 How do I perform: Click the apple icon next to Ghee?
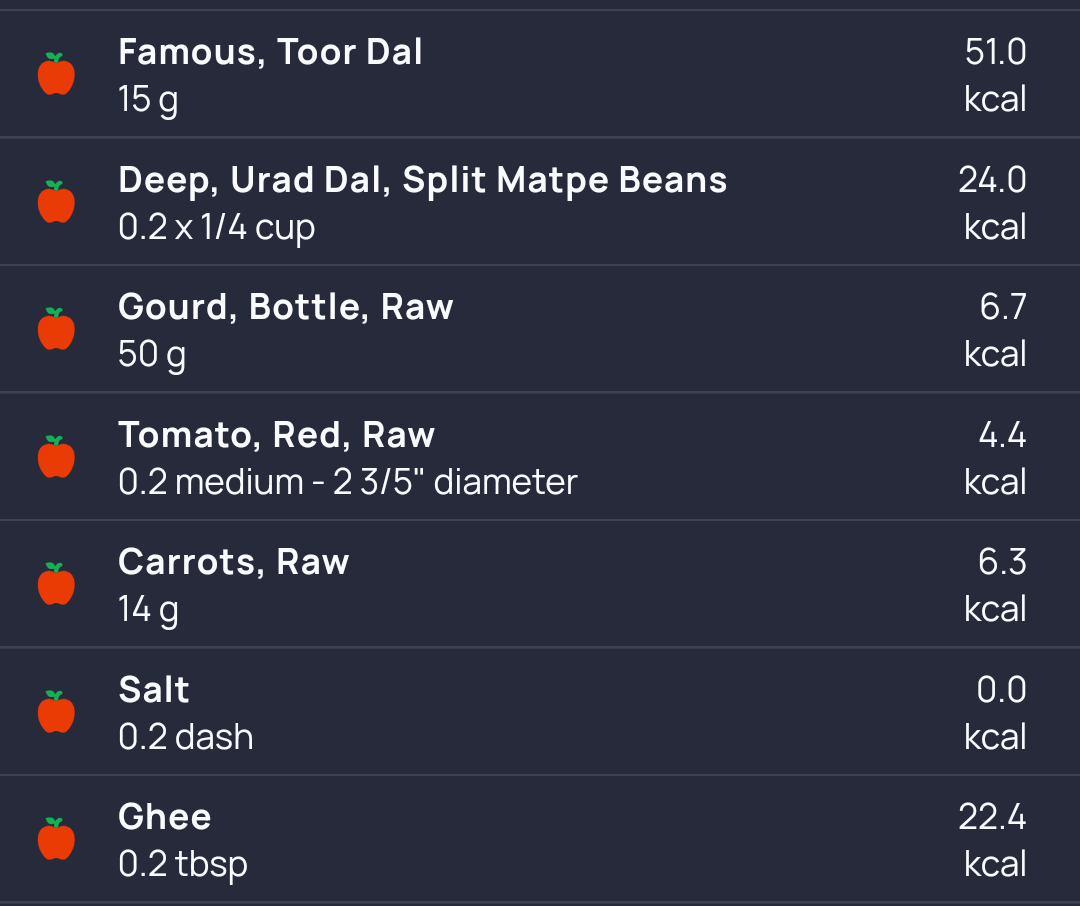point(57,839)
